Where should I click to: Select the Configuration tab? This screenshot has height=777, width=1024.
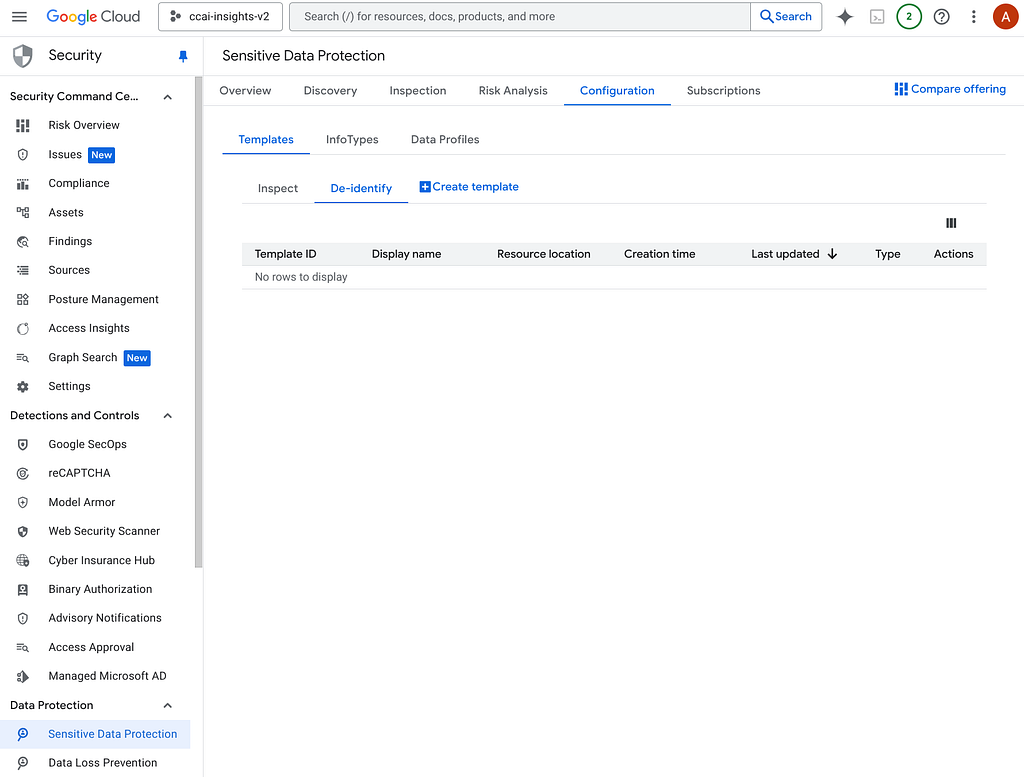tap(617, 91)
